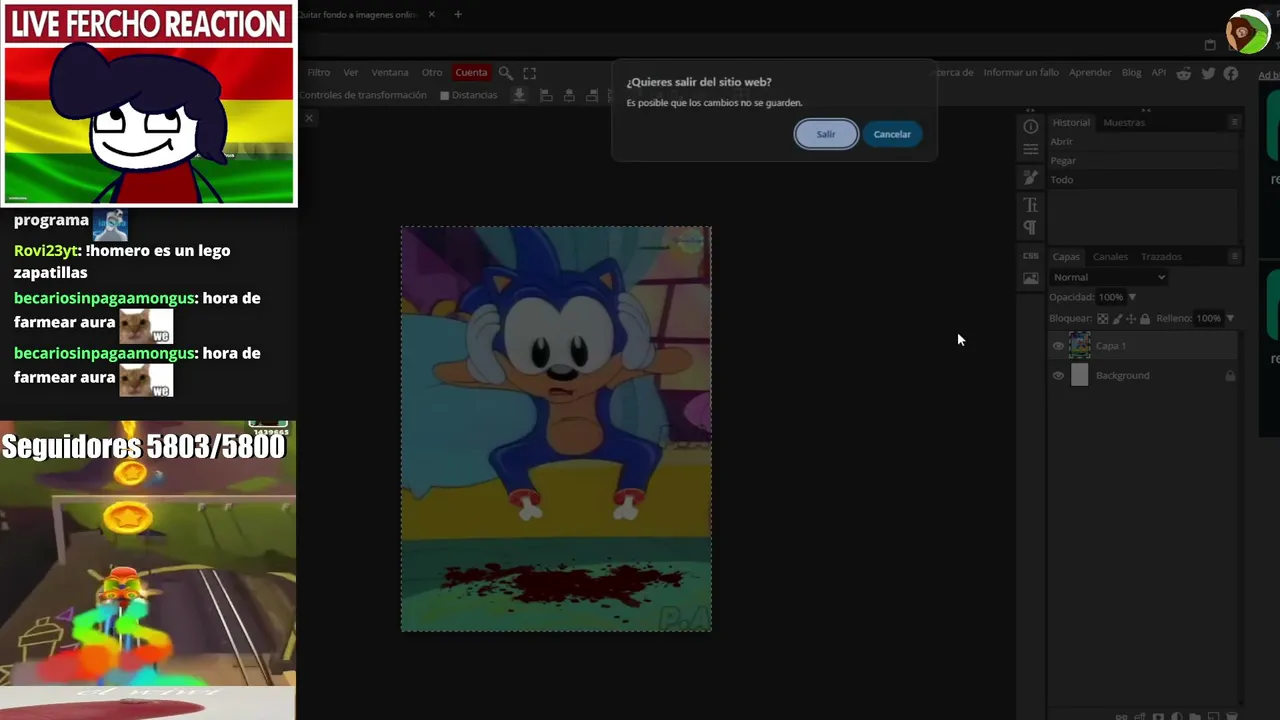The image size is (1280, 720).
Task: Open the Twitter icon link
Action: 1208,73
